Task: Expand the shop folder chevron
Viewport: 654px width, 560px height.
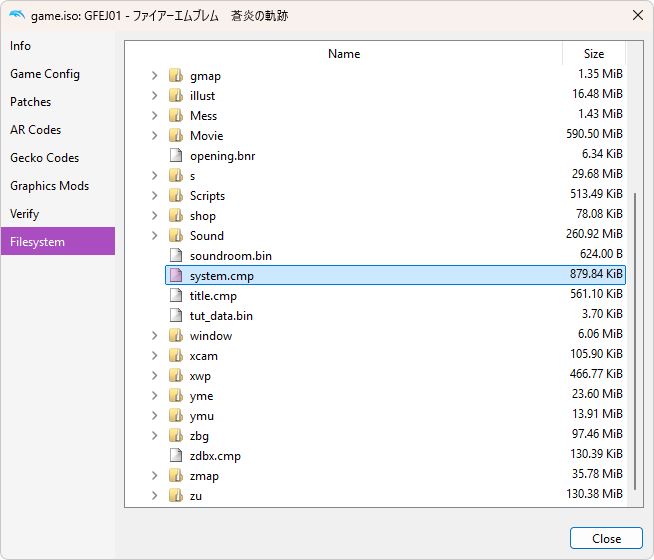Action: point(154,216)
